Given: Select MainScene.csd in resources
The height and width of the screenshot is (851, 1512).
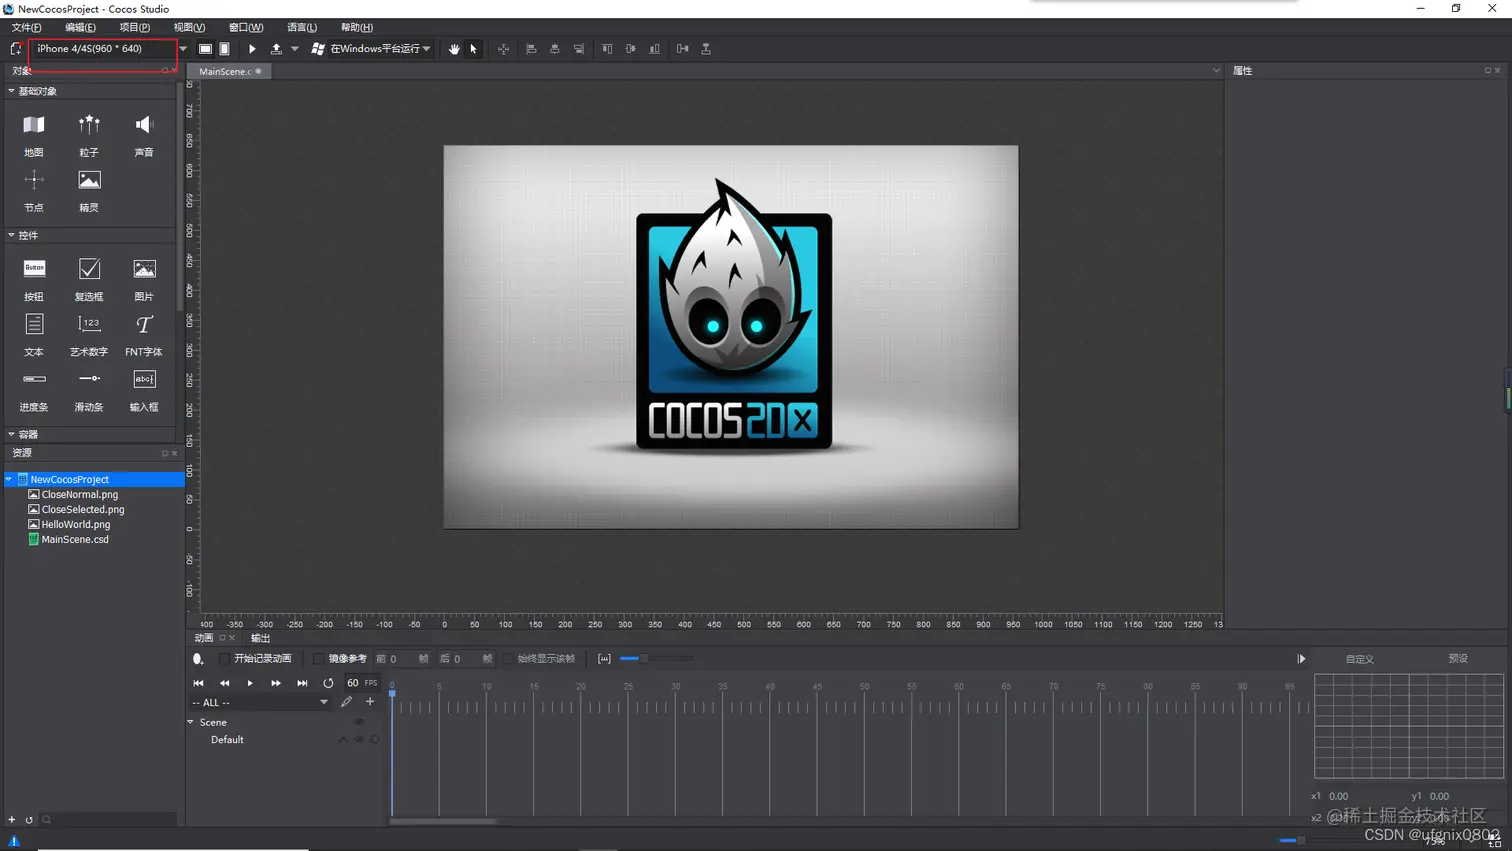Looking at the screenshot, I should 75,539.
